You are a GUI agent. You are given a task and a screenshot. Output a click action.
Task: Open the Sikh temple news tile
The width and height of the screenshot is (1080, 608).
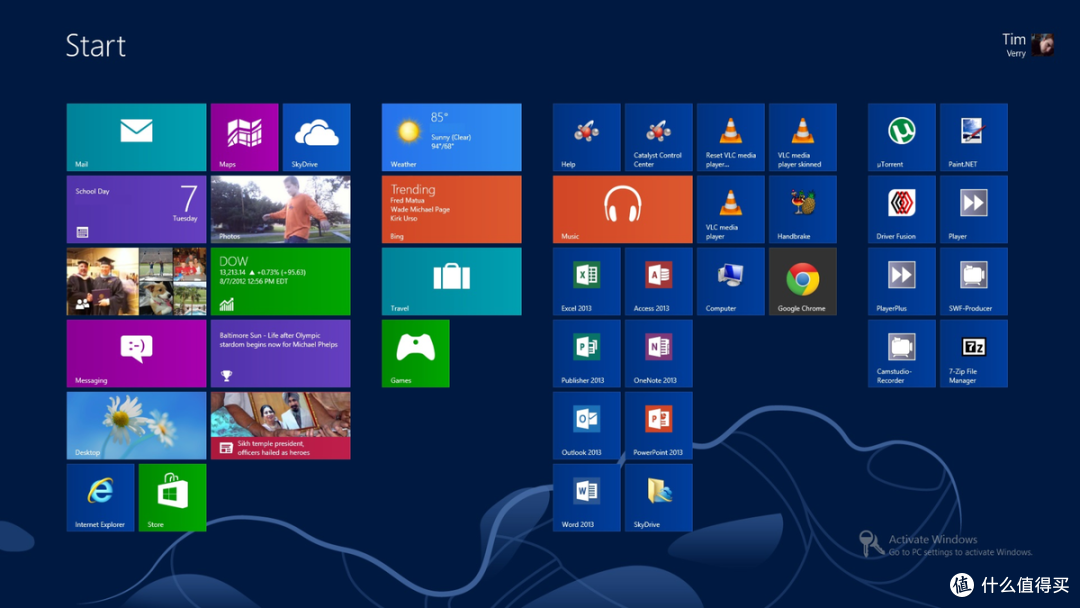tap(280, 426)
